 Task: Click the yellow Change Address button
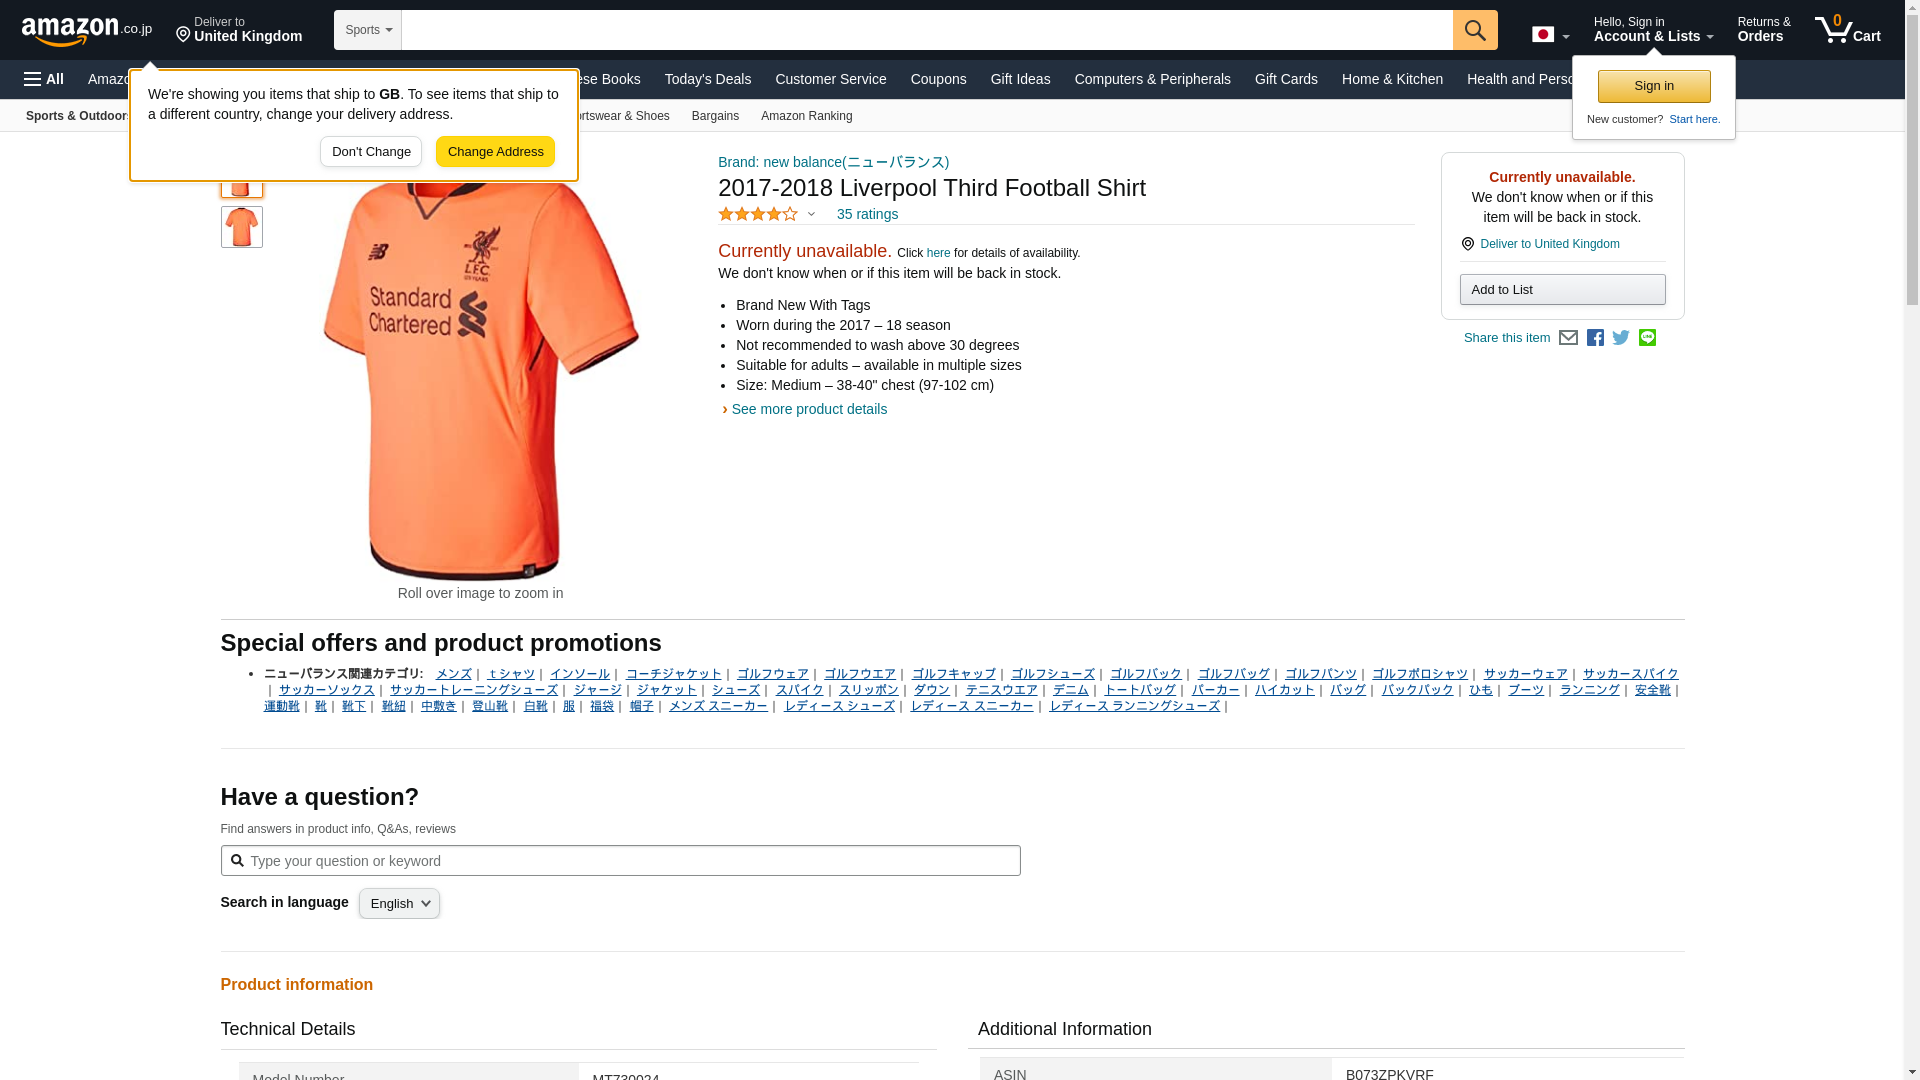[495, 152]
